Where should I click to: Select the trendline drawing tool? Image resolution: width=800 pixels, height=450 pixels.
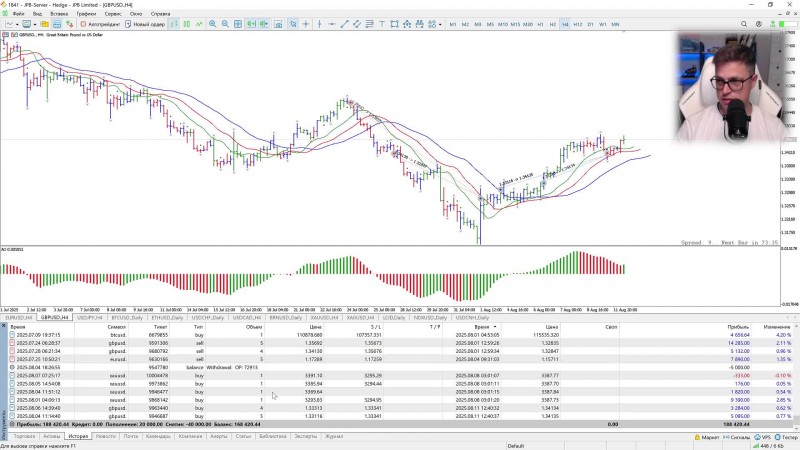pos(344,24)
